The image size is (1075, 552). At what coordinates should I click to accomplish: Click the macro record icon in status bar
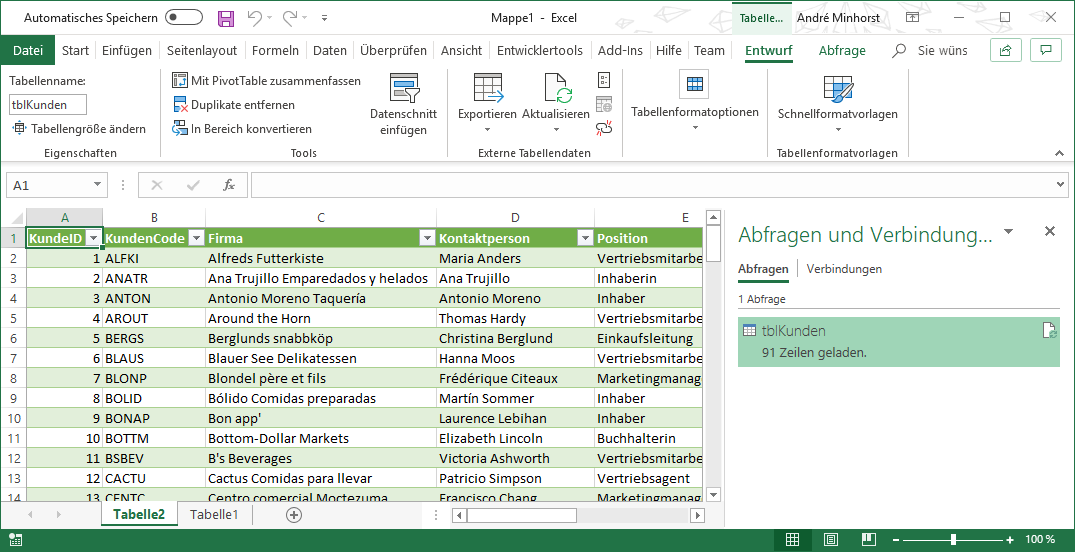(x=15, y=540)
